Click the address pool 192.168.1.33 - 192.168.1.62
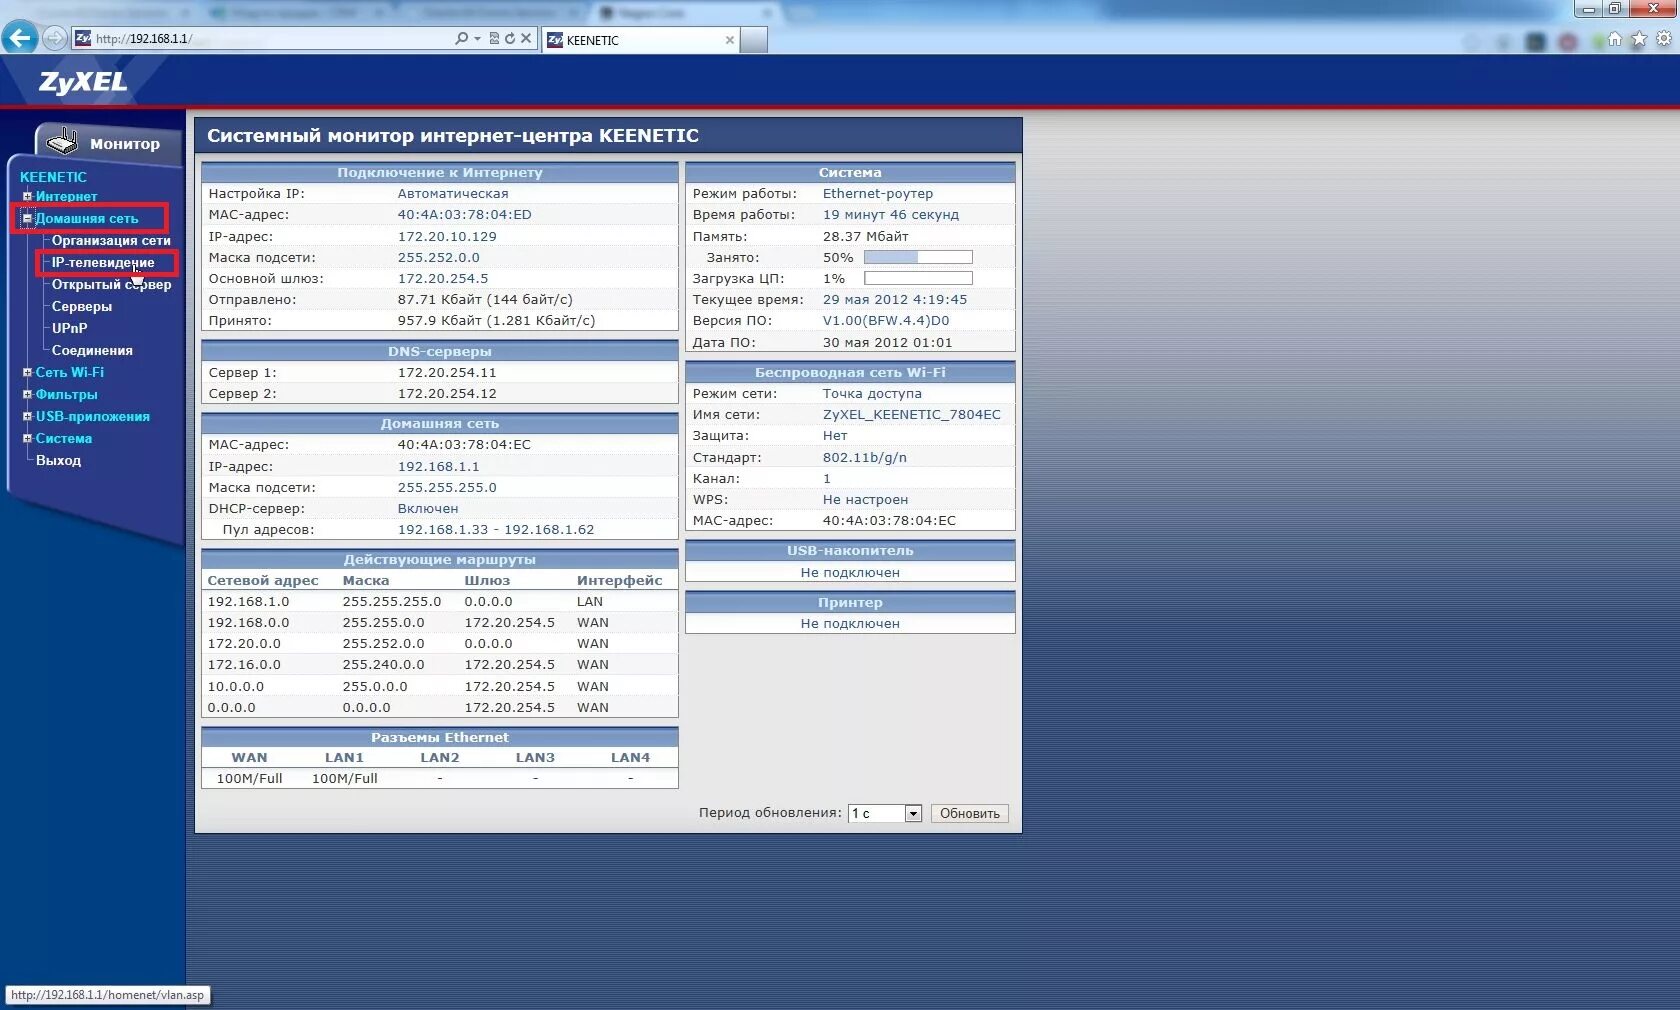 click(496, 530)
